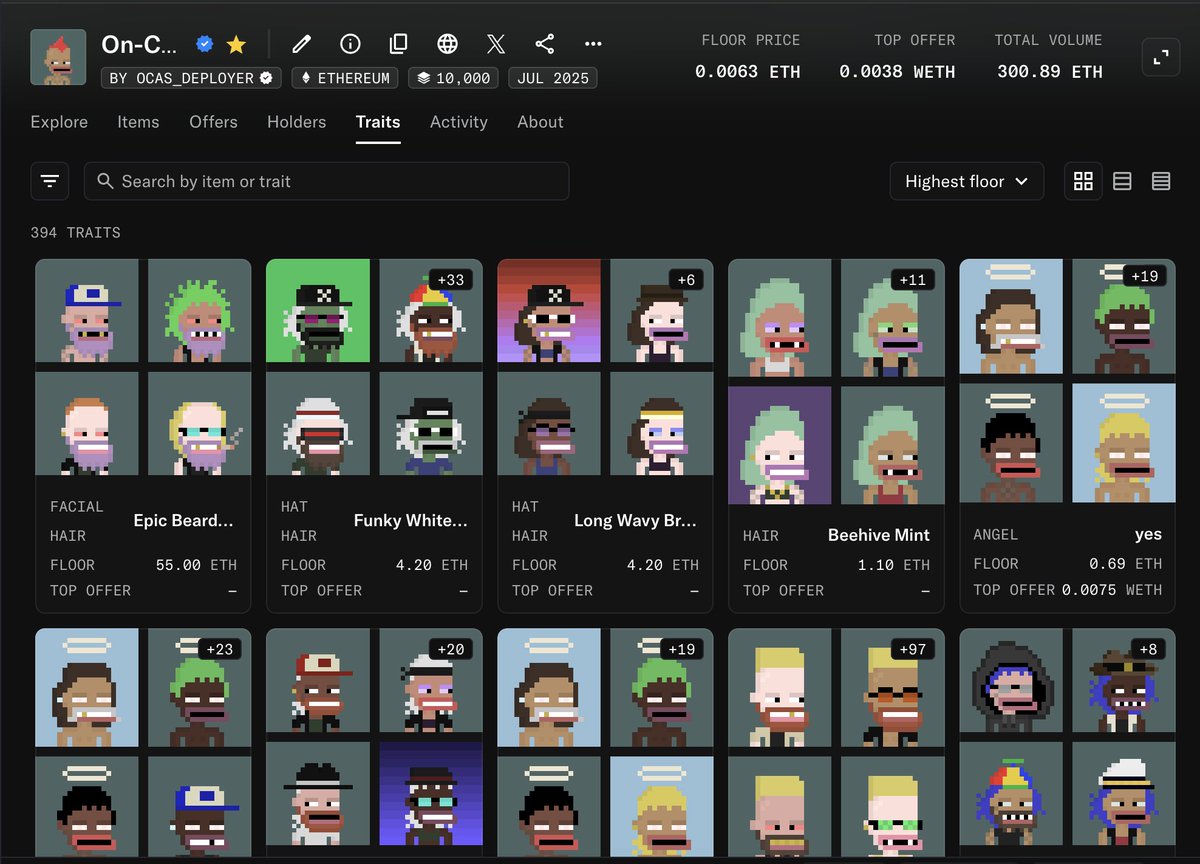Open the filter panel icon
This screenshot has width=1200, height=864.
coord(50,181)
